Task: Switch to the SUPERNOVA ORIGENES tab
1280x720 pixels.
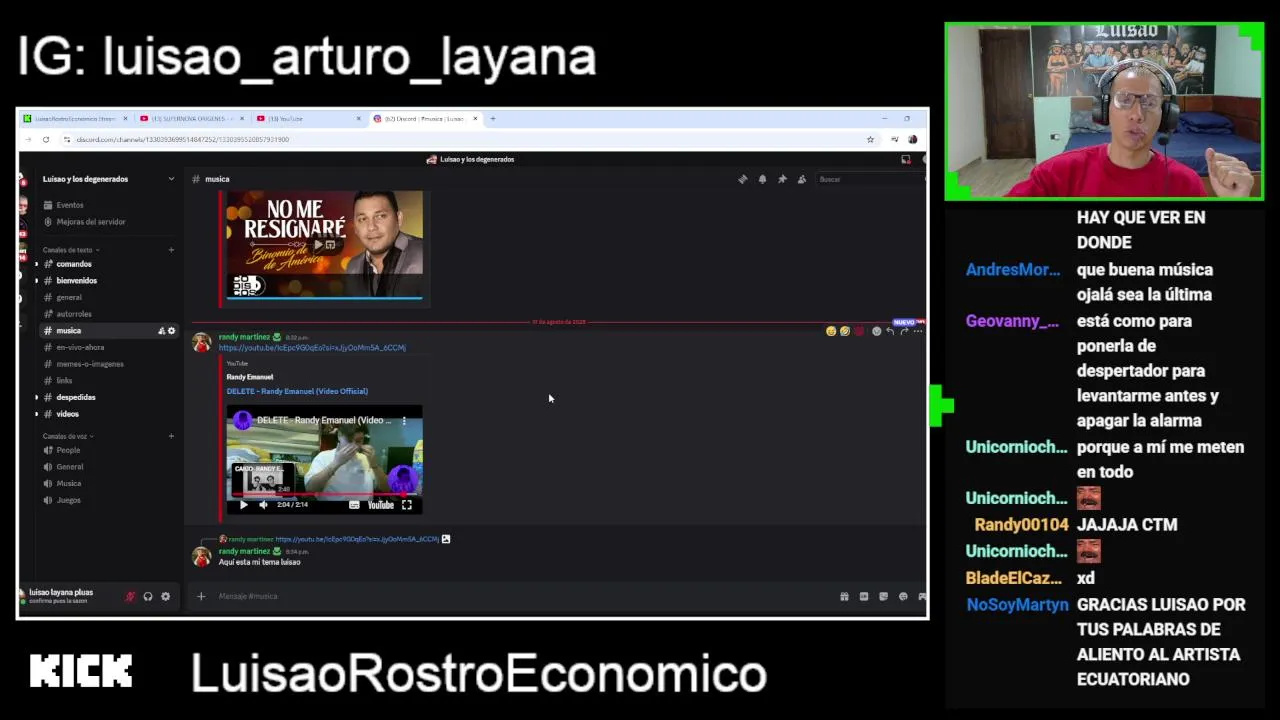Action: click(x=192, y=119)
